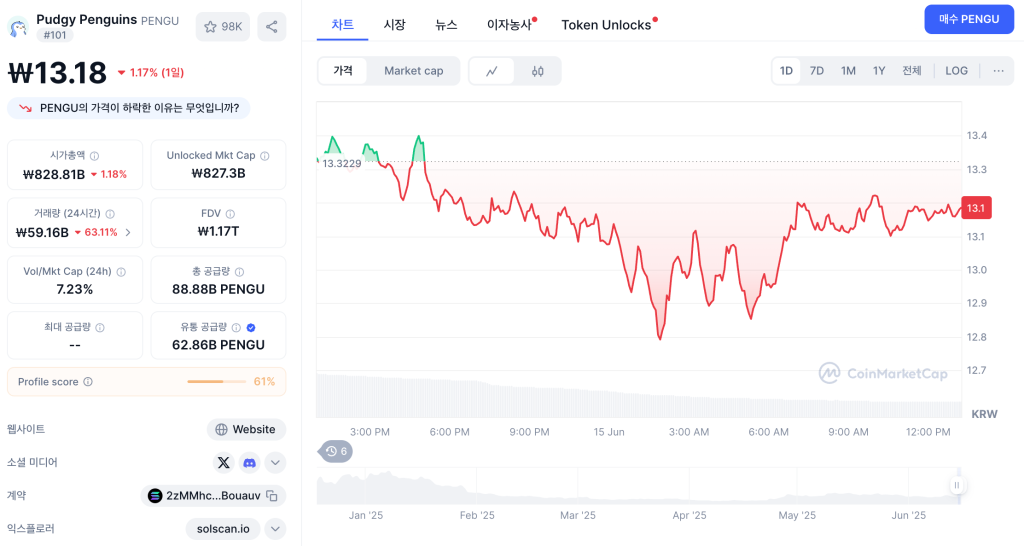Show info tooltip for 최대 공급량

100,327
